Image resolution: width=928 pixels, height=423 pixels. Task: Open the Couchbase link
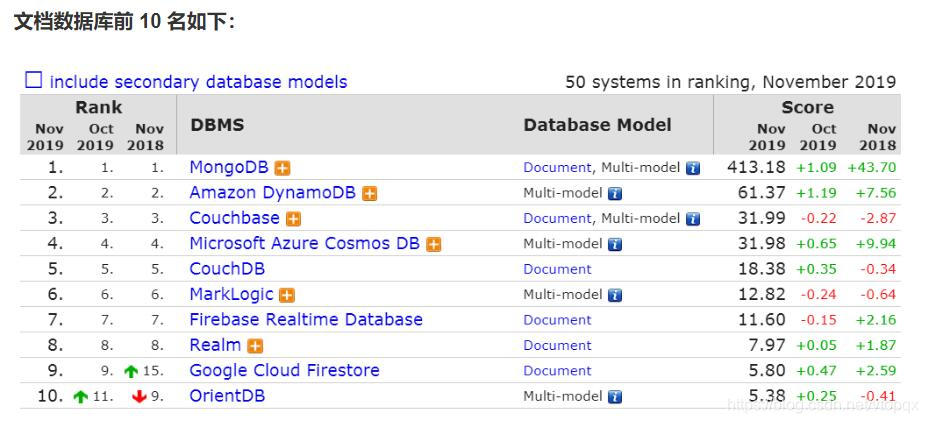[x=234, y=218]
